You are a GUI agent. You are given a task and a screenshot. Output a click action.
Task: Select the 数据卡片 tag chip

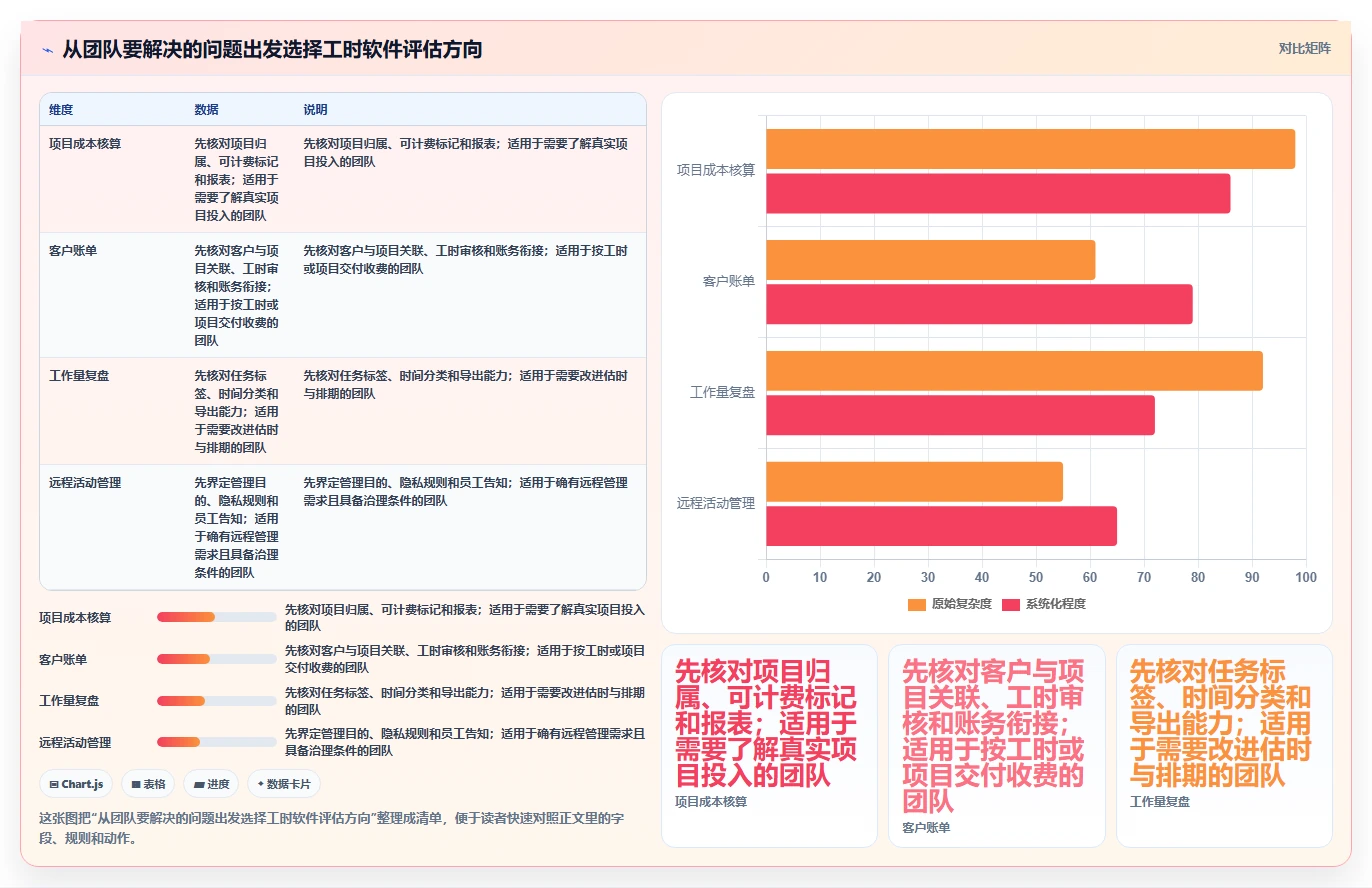tap(284, 784)
